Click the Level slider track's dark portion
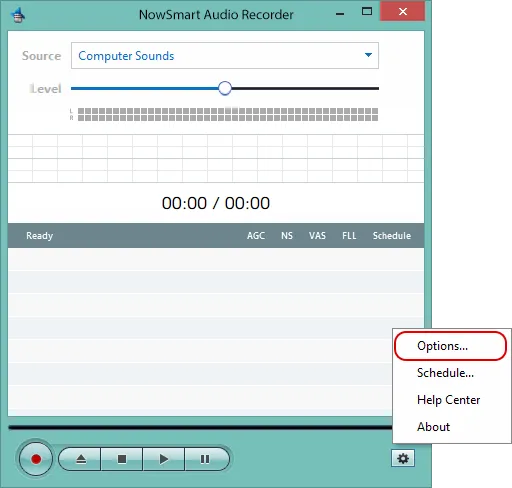This screenshot has width=512, height=488. click(x=305, y=88)
